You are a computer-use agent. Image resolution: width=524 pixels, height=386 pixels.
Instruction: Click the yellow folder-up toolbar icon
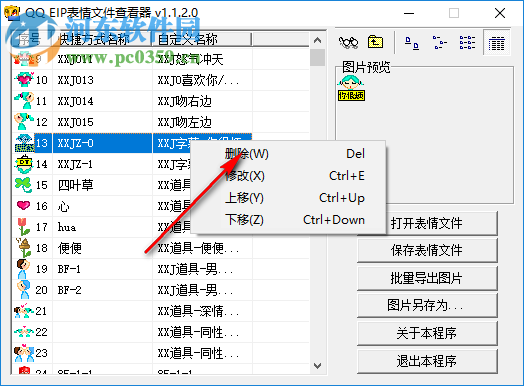tap(376, 42)
